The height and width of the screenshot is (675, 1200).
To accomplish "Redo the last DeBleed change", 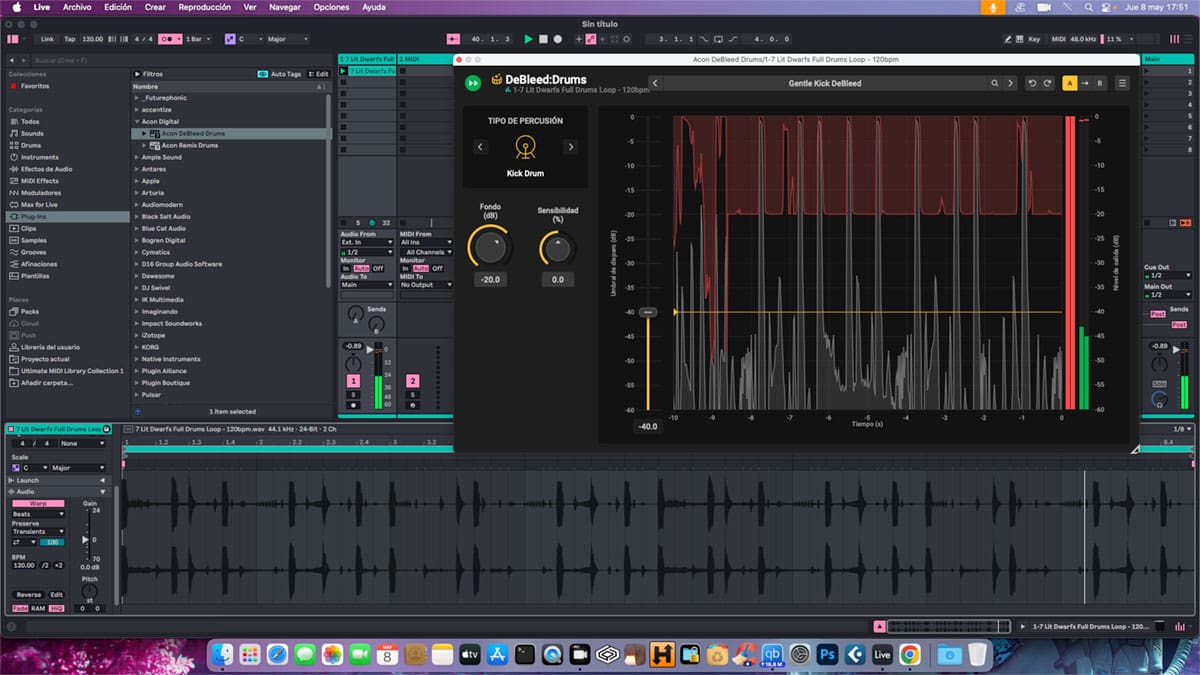I will tap(1047, 83).
